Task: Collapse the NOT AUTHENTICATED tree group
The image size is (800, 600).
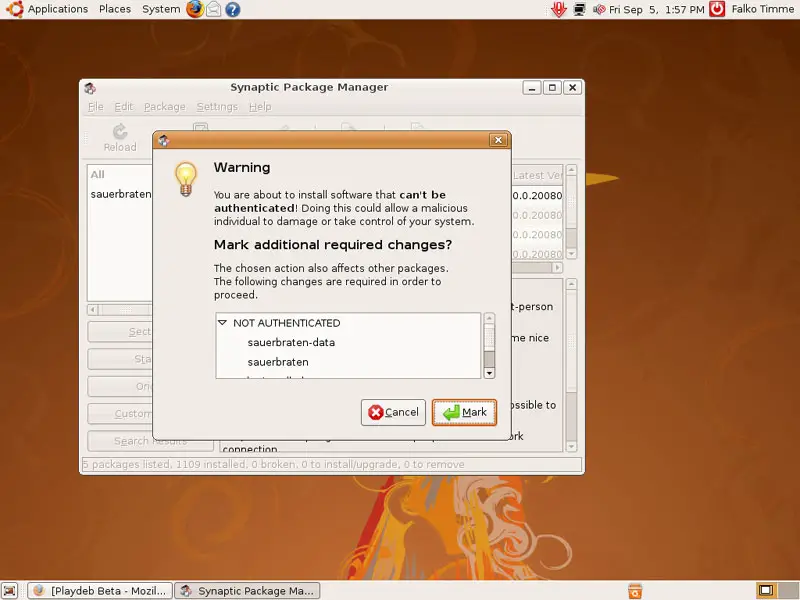Action: [x=222, y=322]
